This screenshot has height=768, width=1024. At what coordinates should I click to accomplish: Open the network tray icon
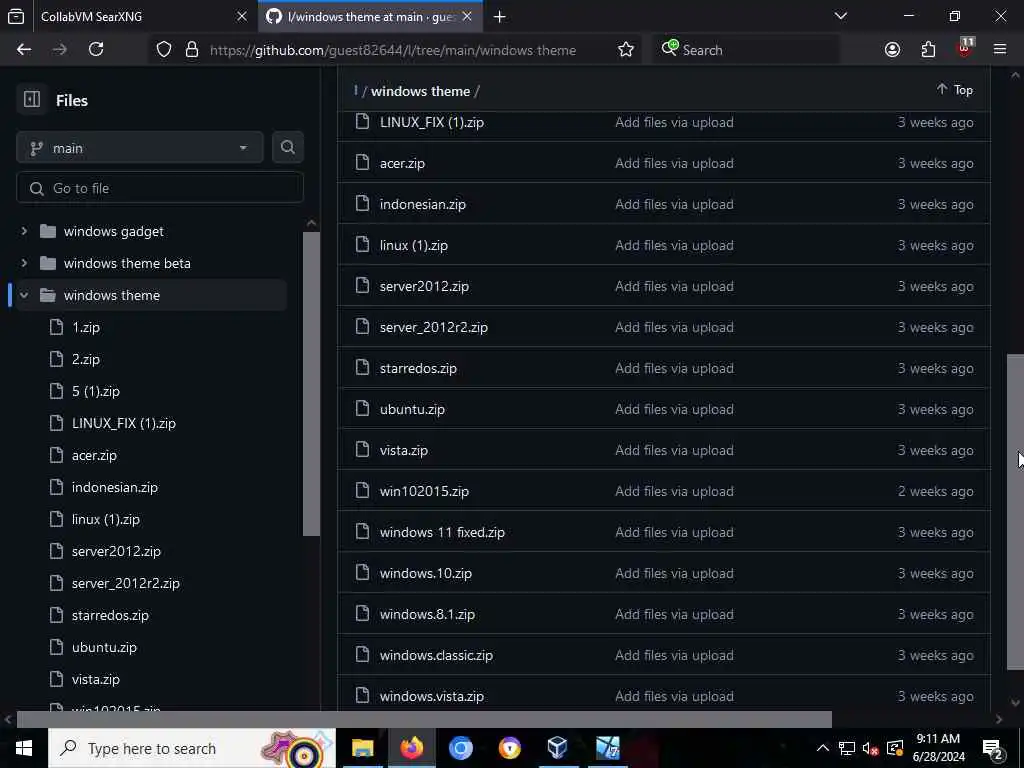[x=847, y=749]
